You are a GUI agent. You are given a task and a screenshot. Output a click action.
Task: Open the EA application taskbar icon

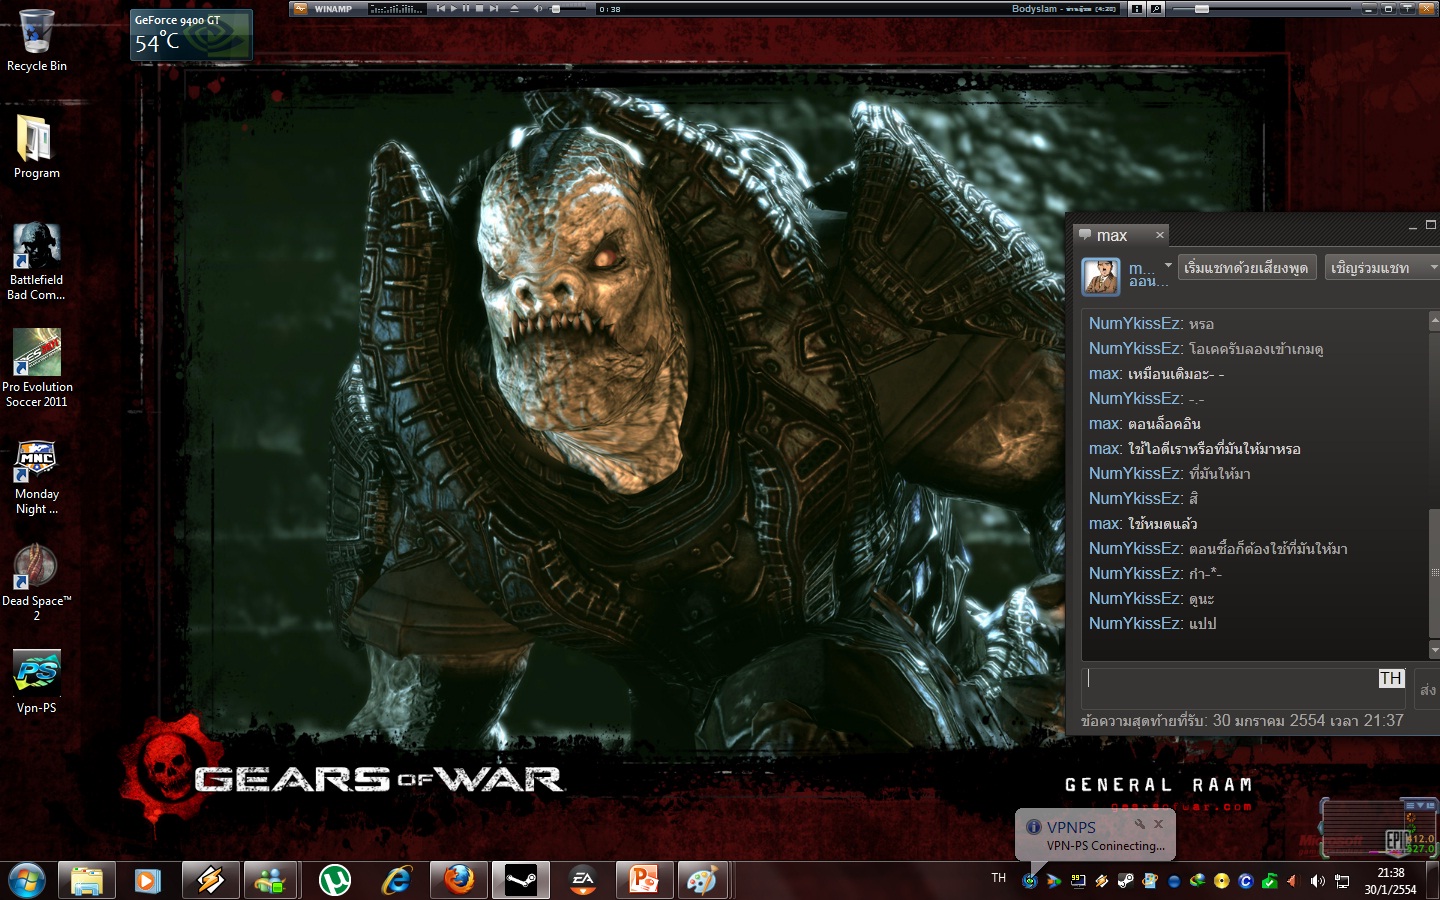tap(583, 881)
